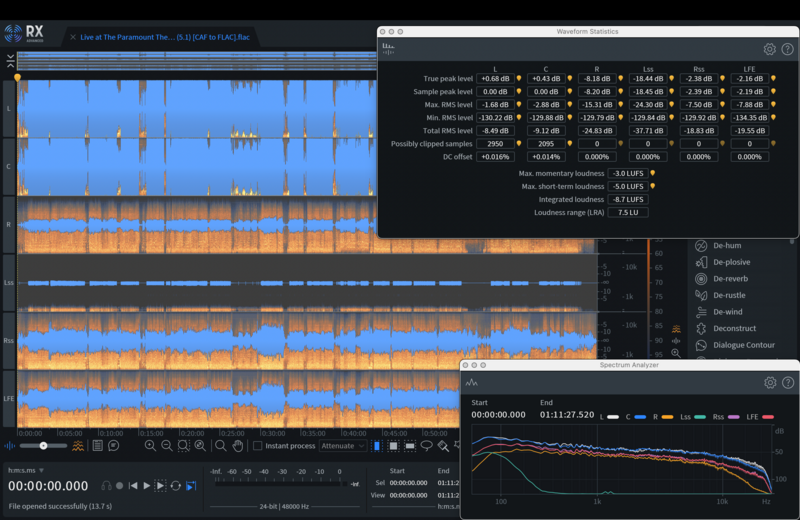This screenshot has height=520, width=800.
Task: Adjust the waveform/spectrogram opacity slider
Action: click(x=43, y=445)
